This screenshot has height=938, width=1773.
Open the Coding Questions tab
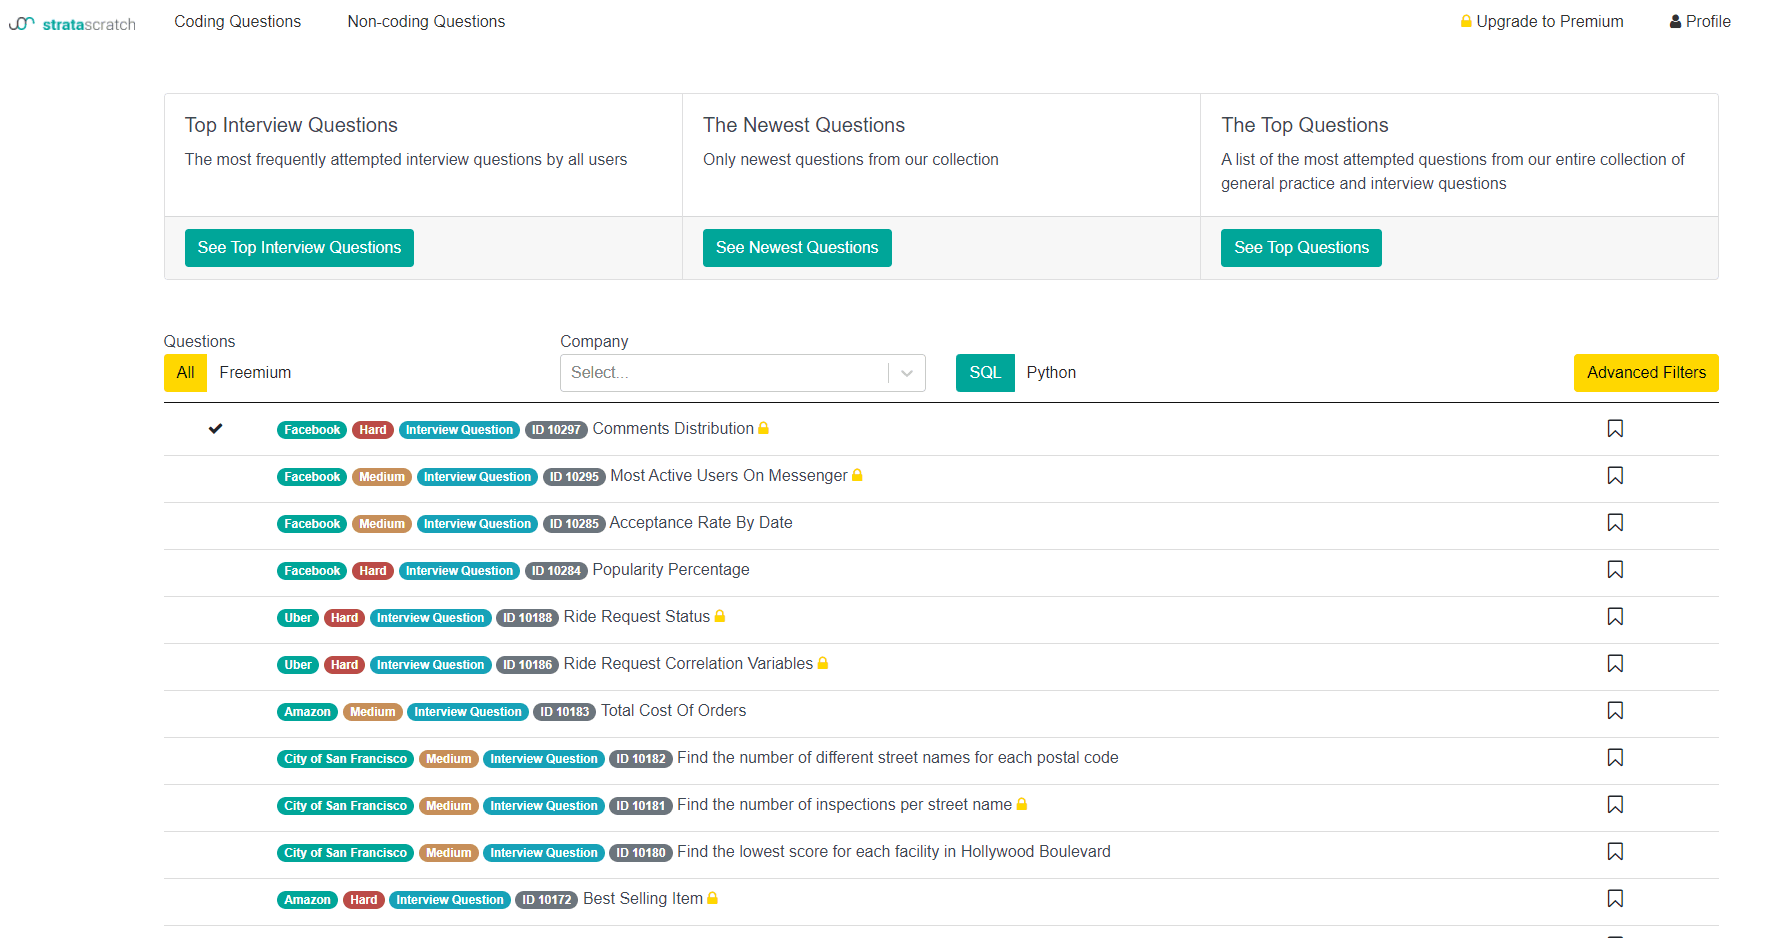[x=237, y=21]
